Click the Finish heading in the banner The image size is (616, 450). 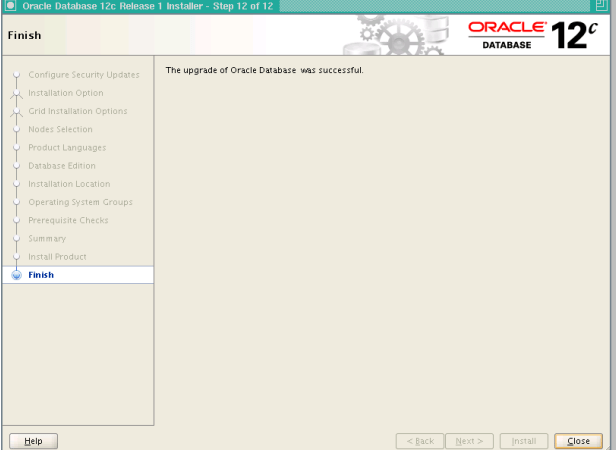tap(24, 35)
